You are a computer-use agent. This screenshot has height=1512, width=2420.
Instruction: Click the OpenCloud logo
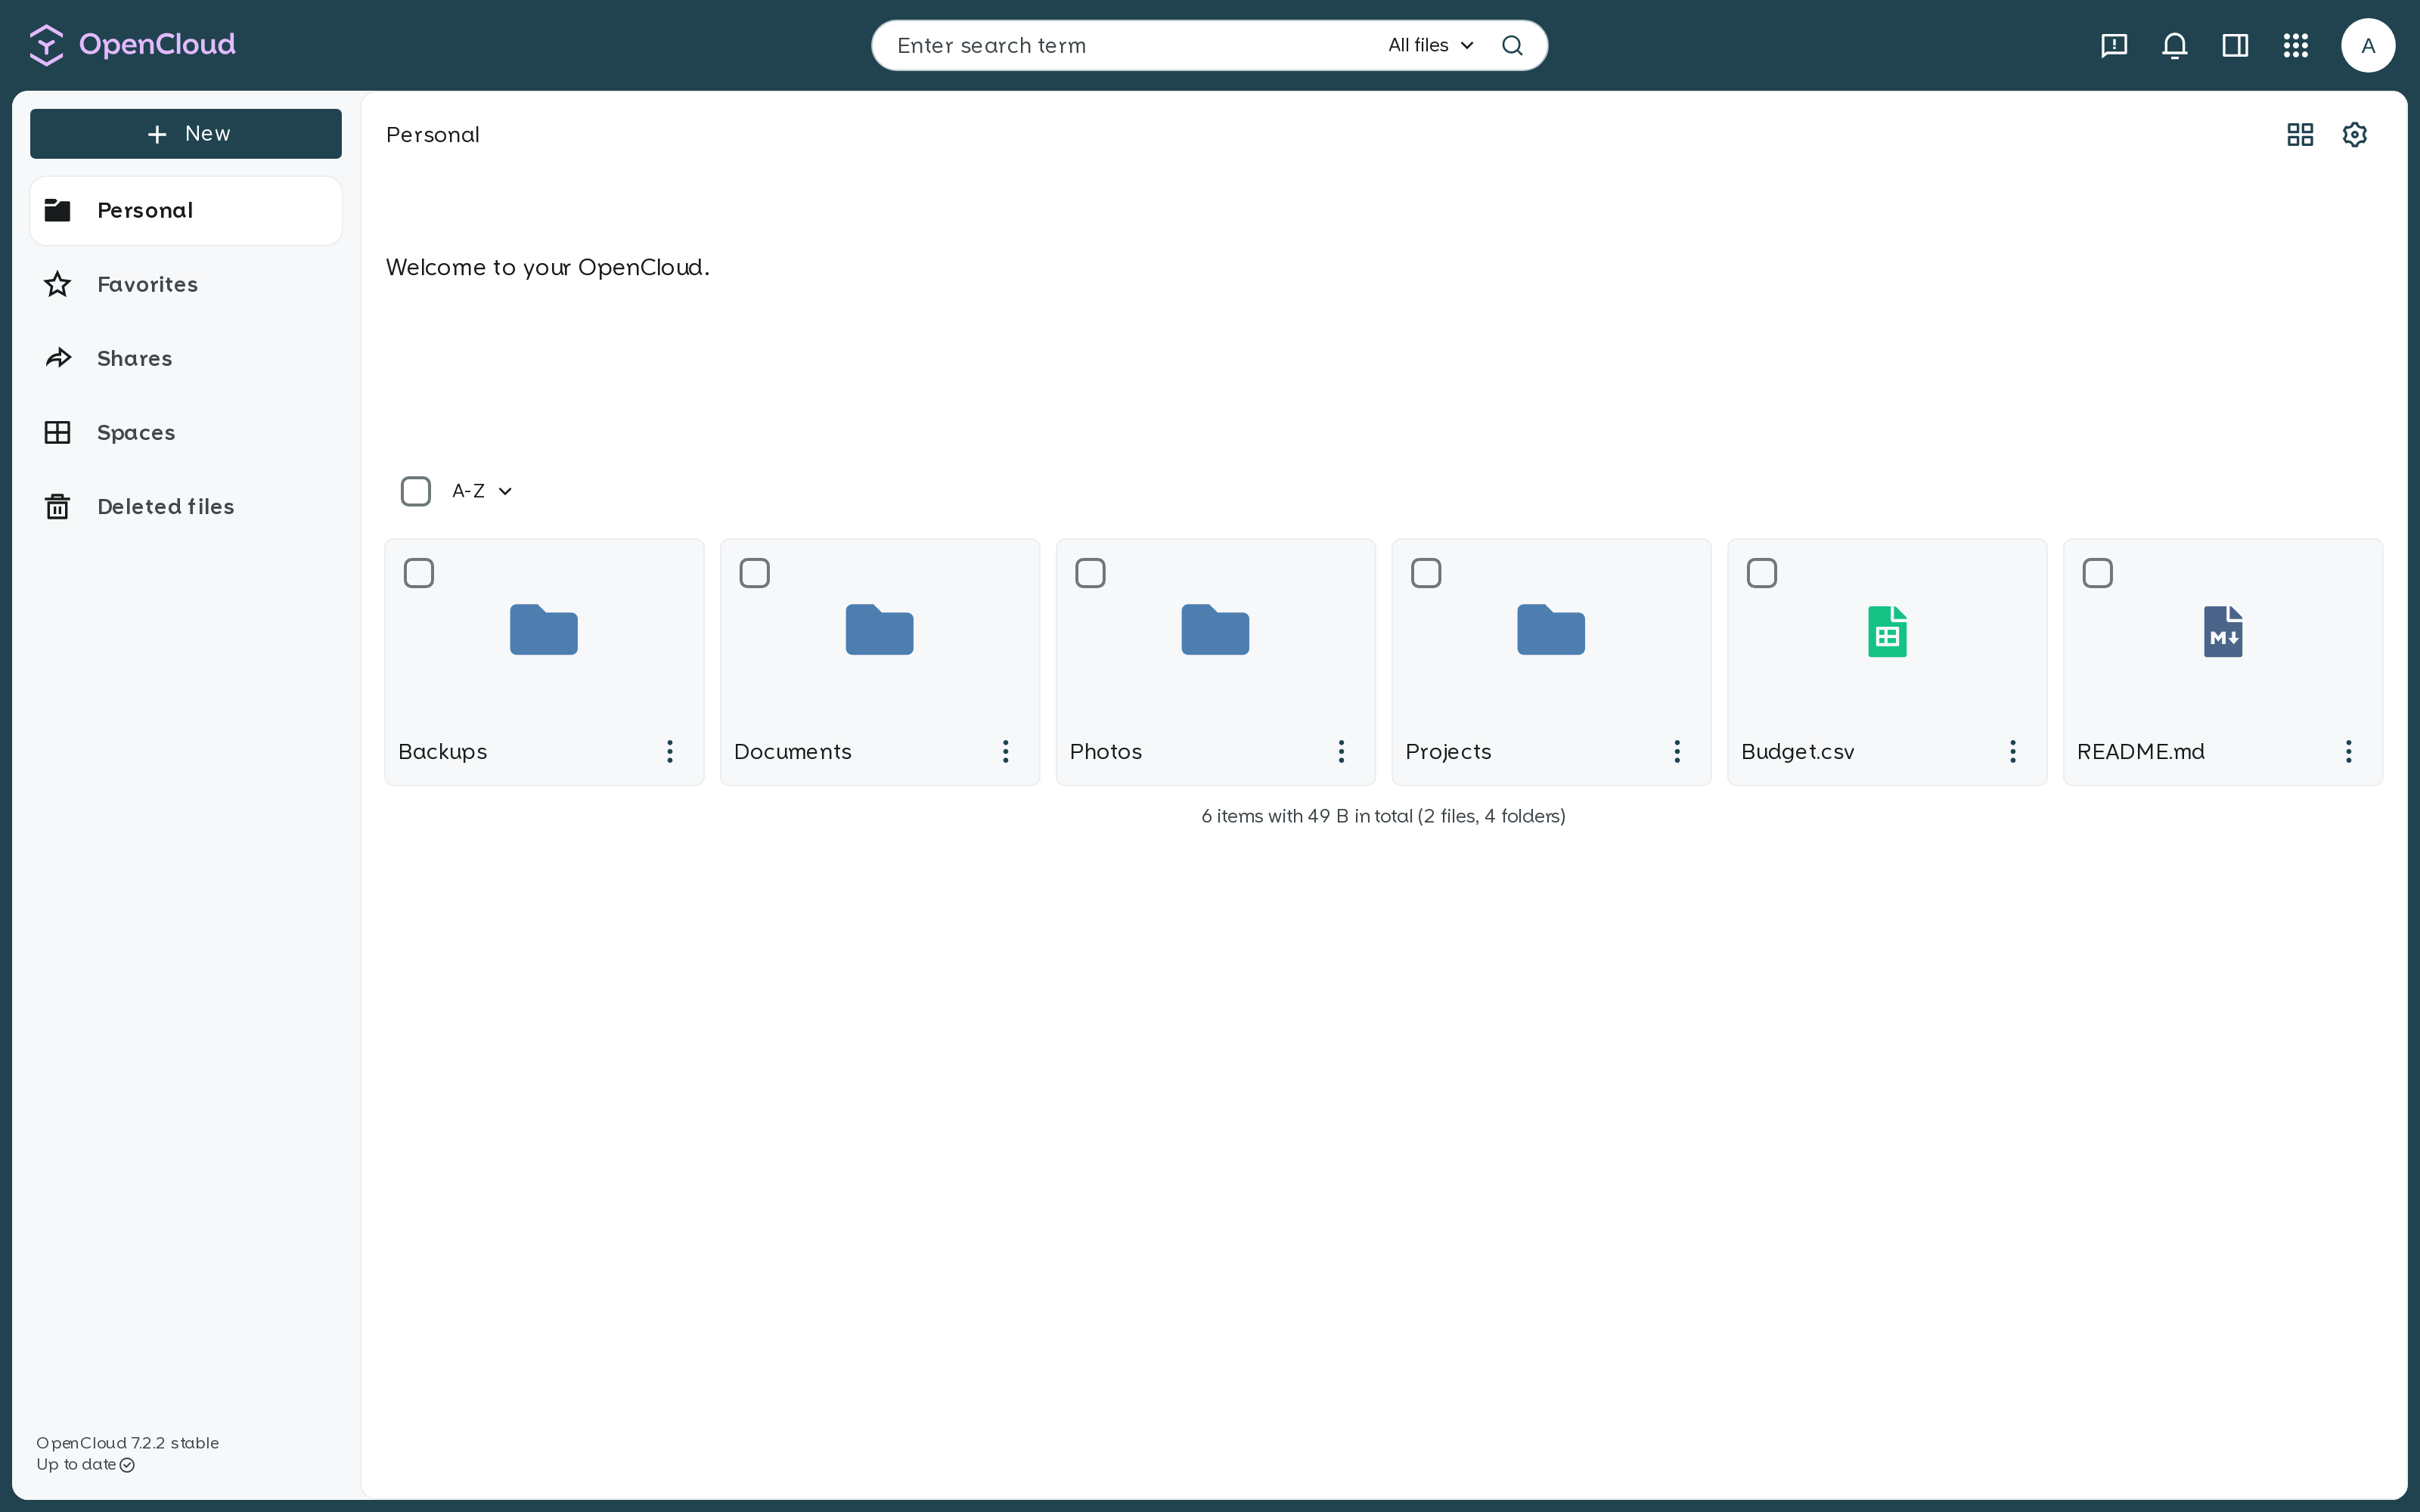(133, 45)
